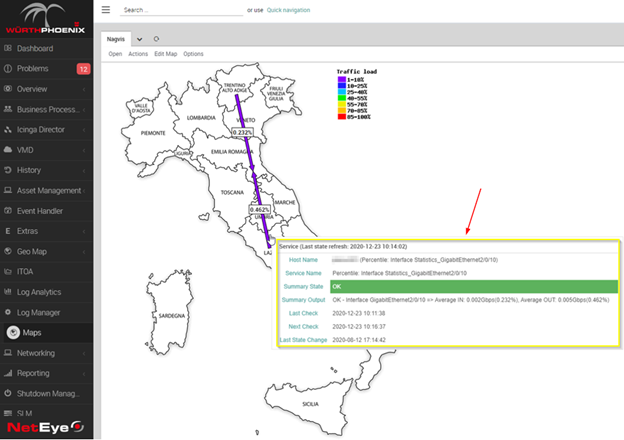Click the green 40-55% legend swatch

pyautogui.click(x=341, y=98)
